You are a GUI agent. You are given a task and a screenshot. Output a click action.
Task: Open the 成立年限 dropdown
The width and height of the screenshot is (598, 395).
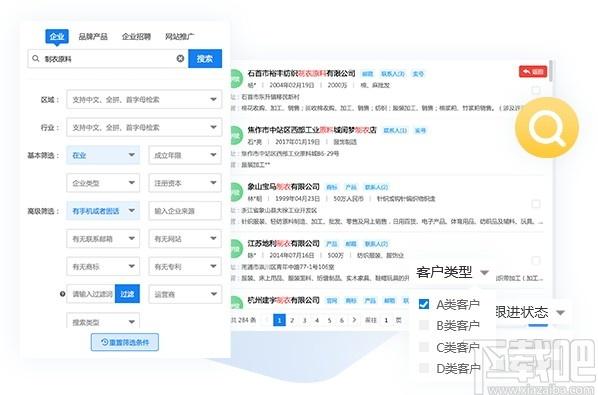click(x=185, y=155)
